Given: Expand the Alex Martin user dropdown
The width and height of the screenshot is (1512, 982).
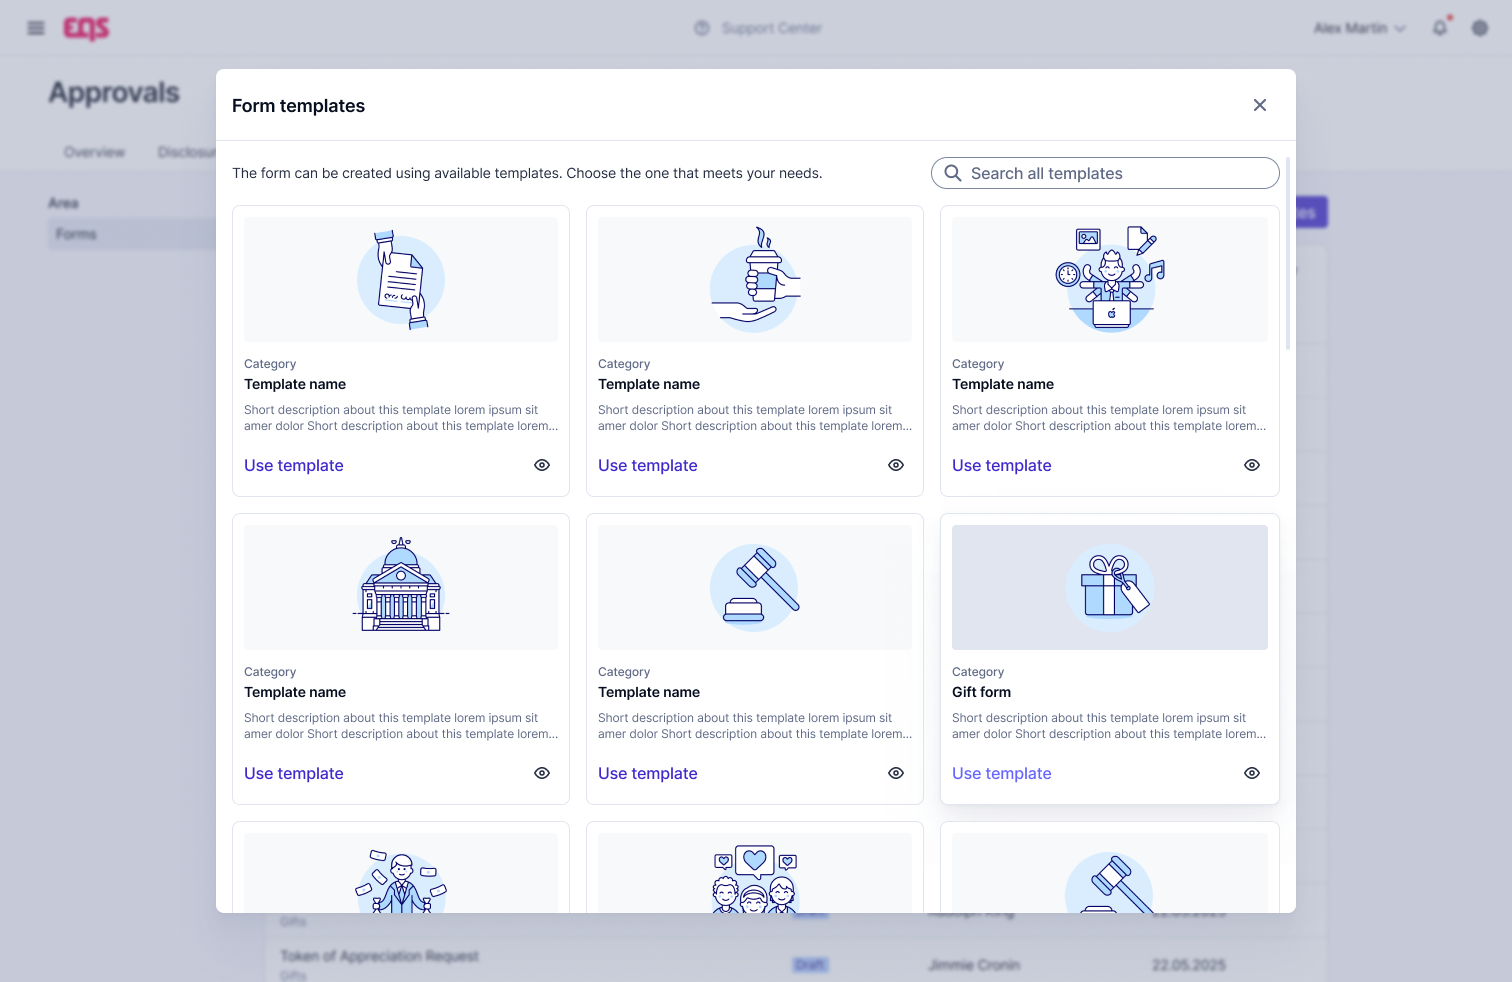Looking at the screenshot, I should [1359, 28].
